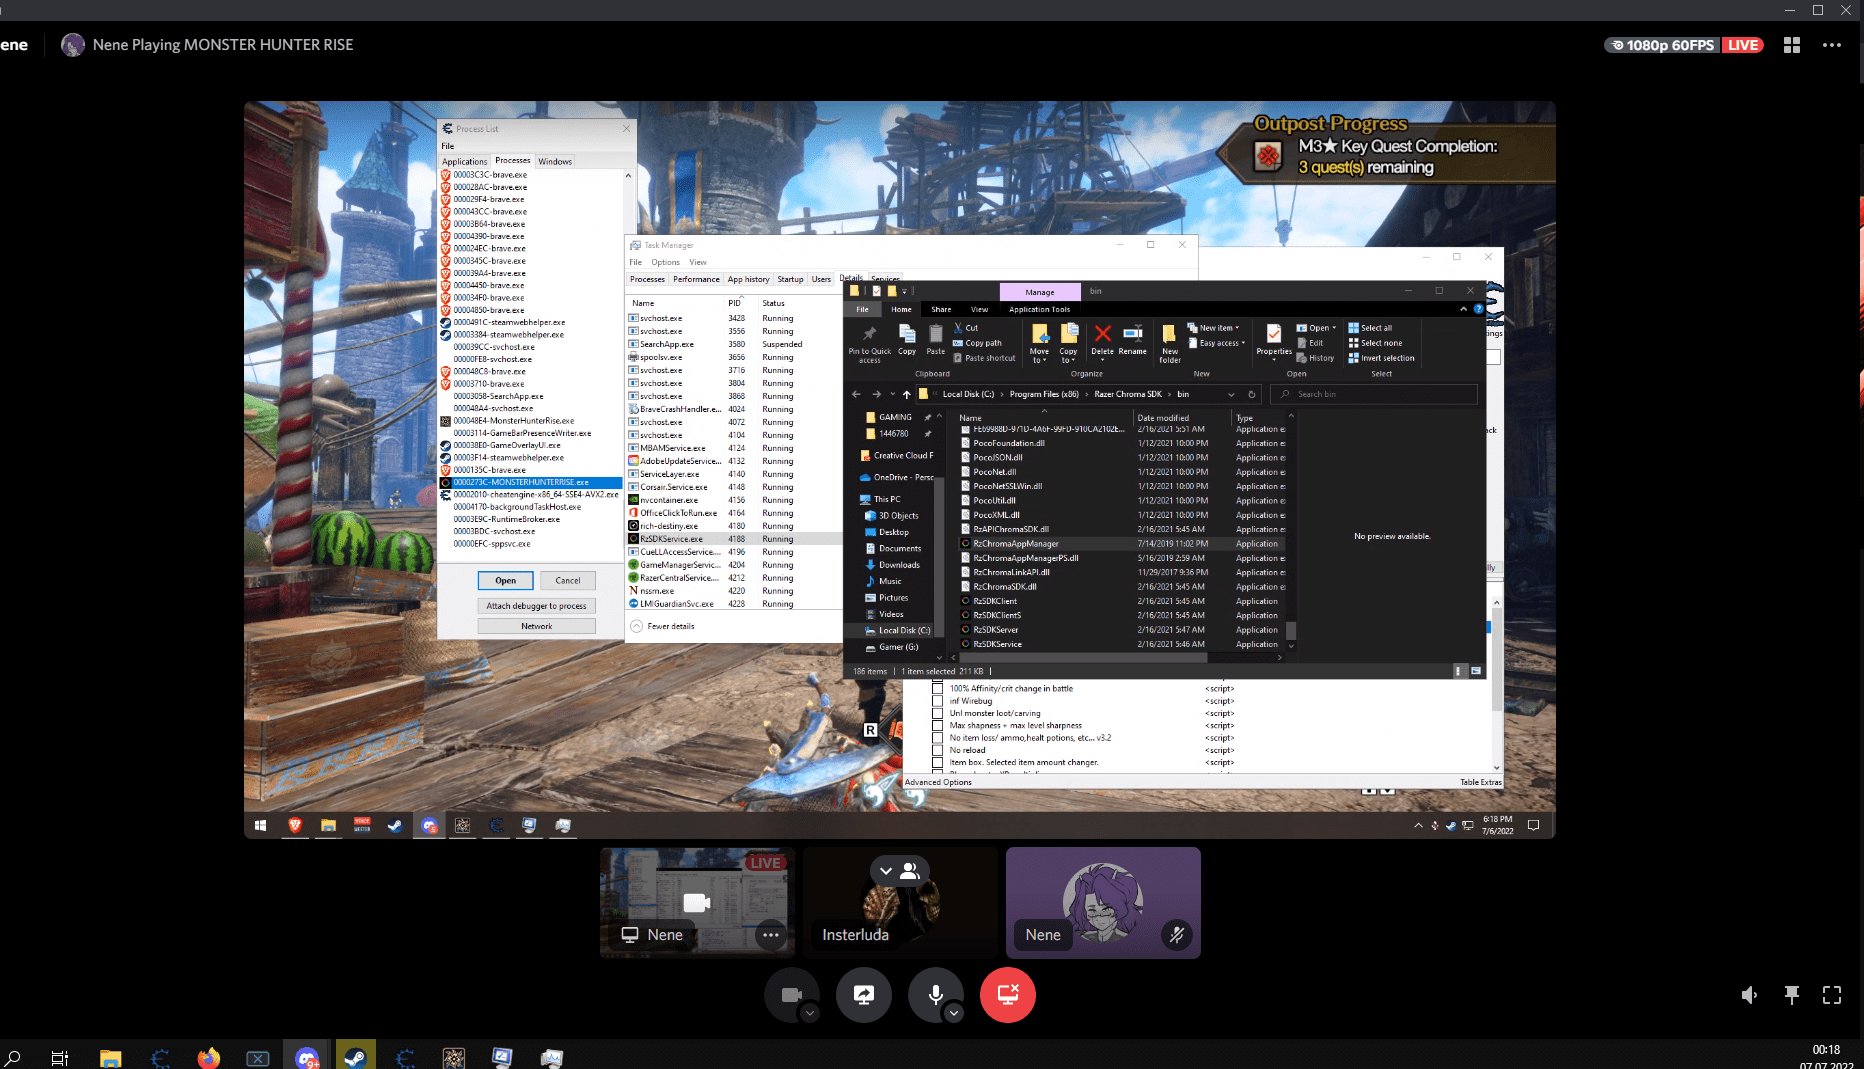Share your screen in the call

864,995
